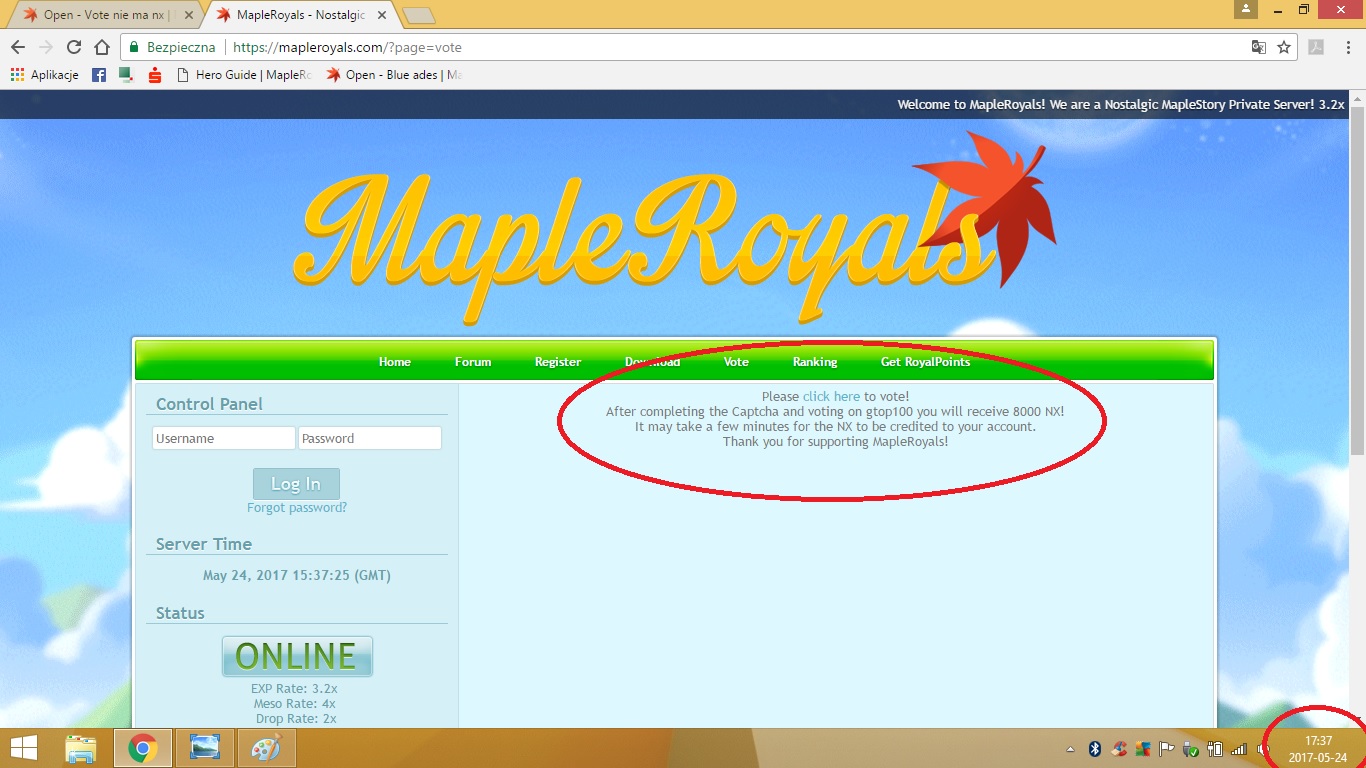Go back to the previous page

click(18, 47)
